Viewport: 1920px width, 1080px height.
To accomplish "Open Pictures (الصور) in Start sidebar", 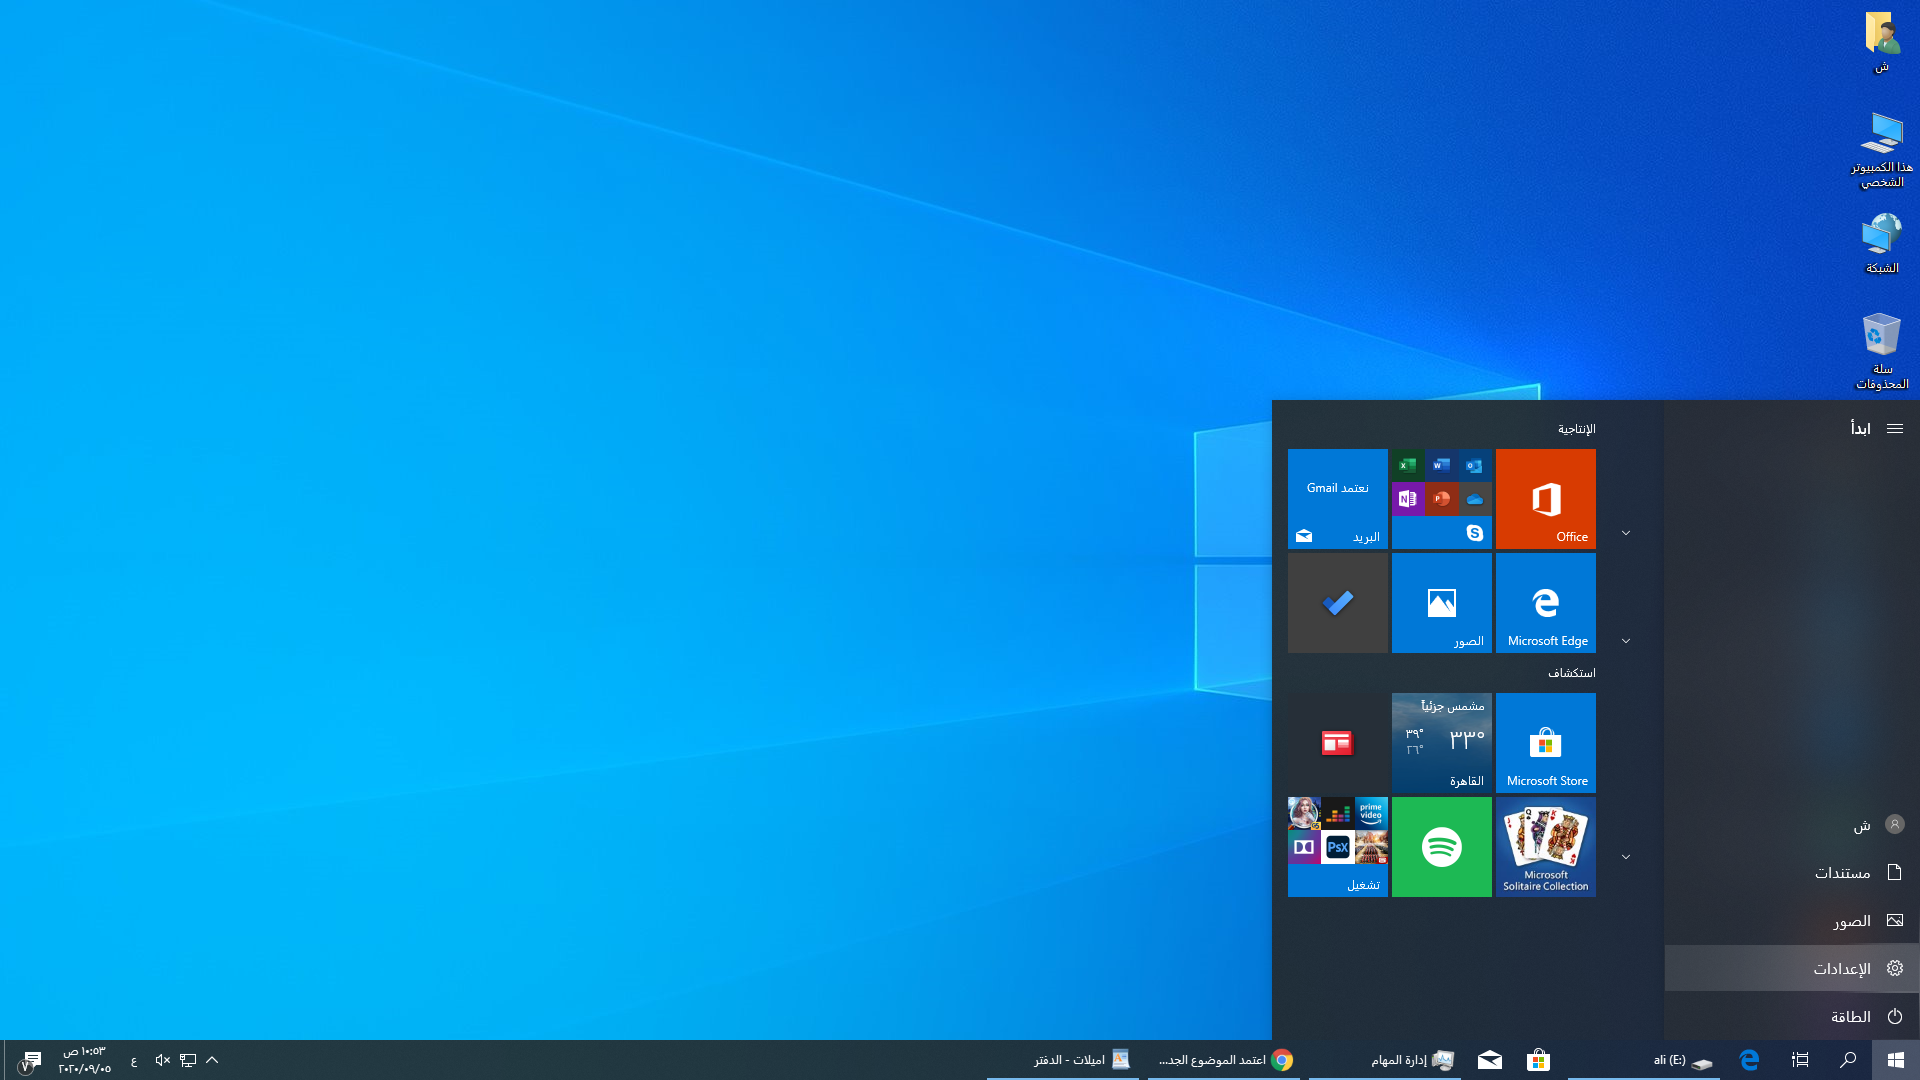I will tap(1791, 920).
